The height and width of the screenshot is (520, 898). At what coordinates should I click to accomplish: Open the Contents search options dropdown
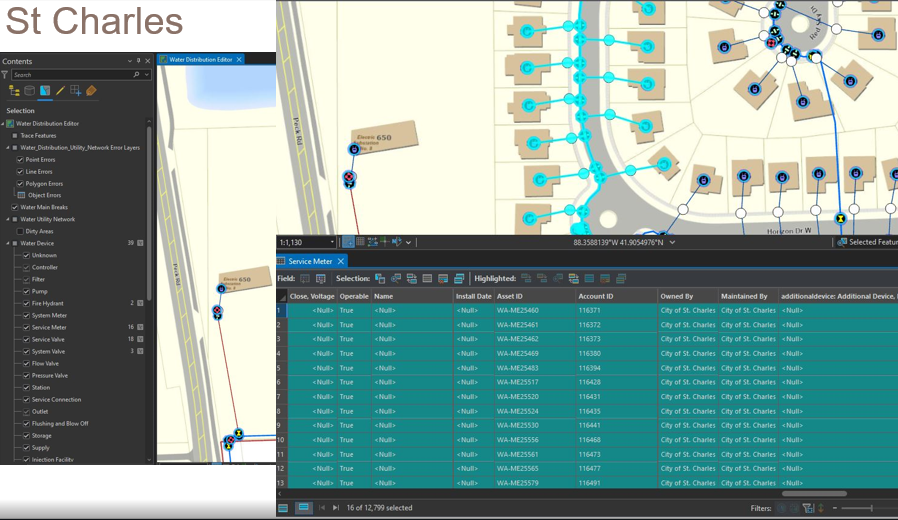pos(147,74)
